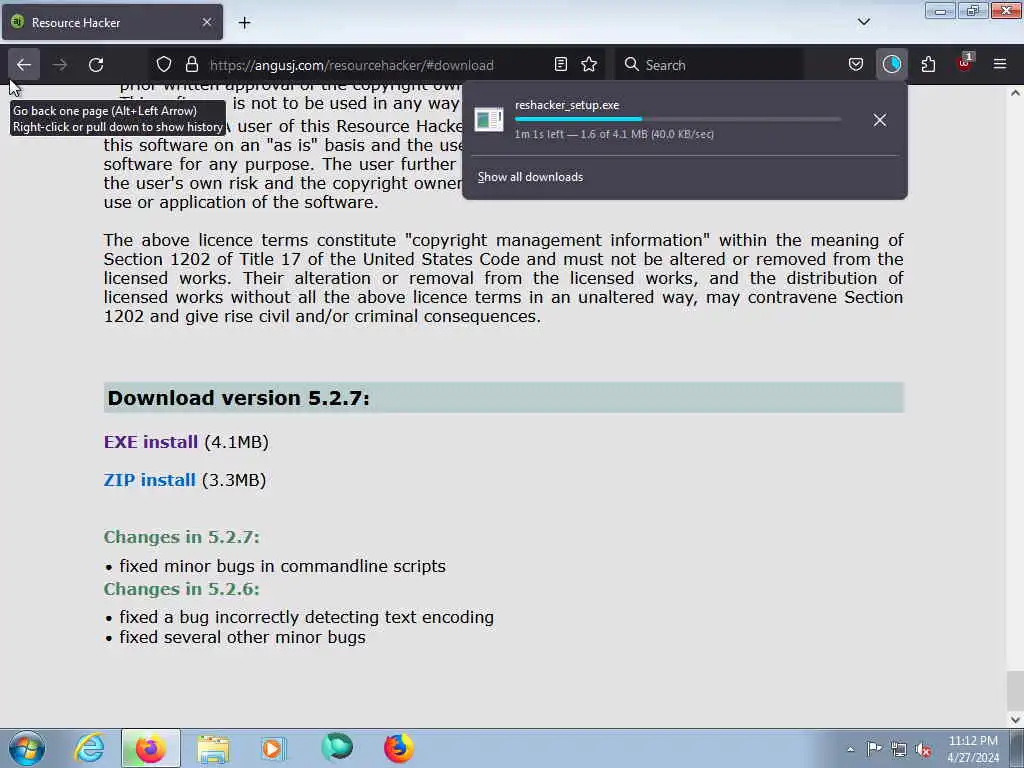Reload the current page
Screen dimensions: 1024x768
pyautogui.click(x=96, y=65)
